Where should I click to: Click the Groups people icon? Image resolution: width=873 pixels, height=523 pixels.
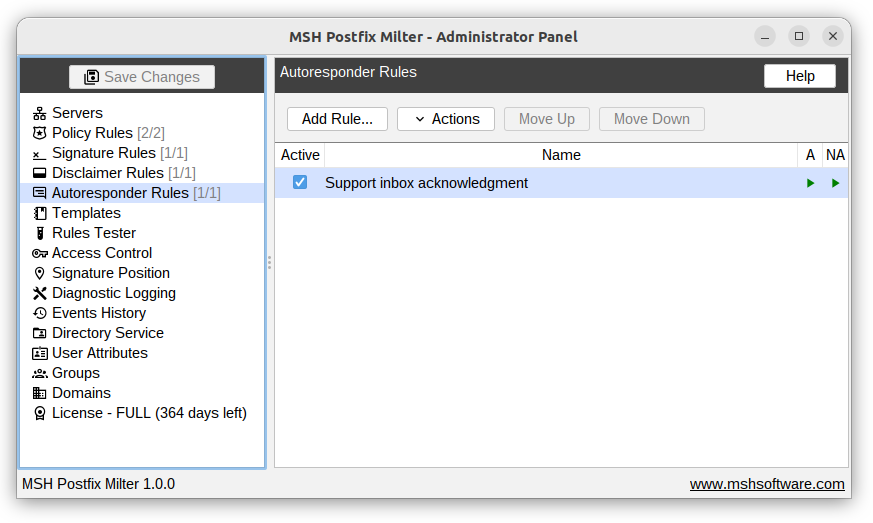click(x=40, y=374)
